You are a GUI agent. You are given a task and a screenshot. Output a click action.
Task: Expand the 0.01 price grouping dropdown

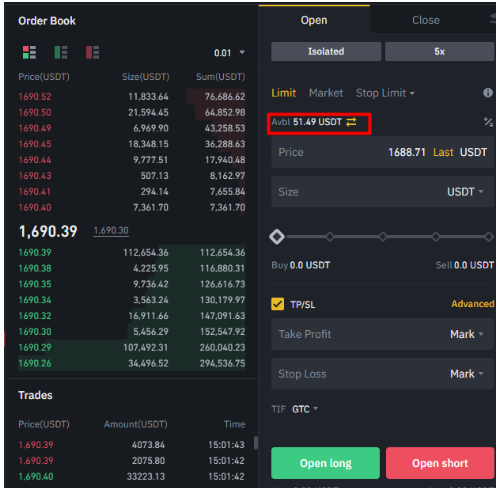[229, 53]
